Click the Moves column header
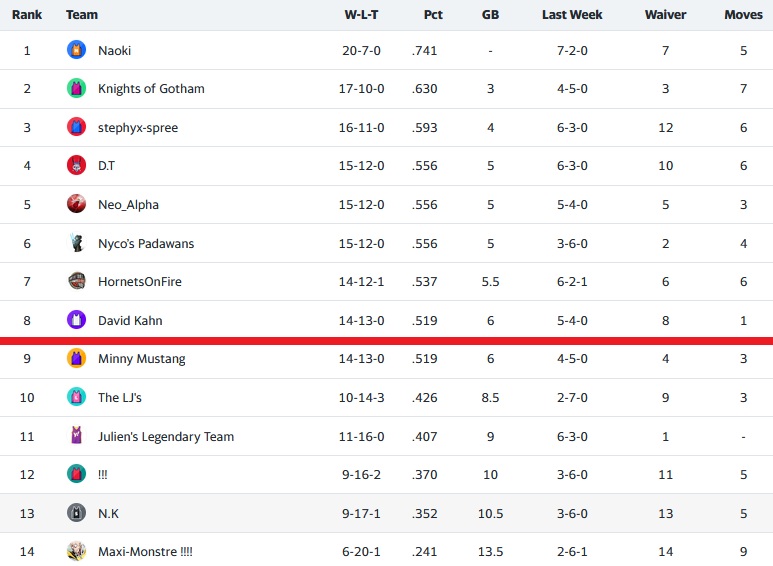This screenshot has height=566, width=773. (743, 15)
